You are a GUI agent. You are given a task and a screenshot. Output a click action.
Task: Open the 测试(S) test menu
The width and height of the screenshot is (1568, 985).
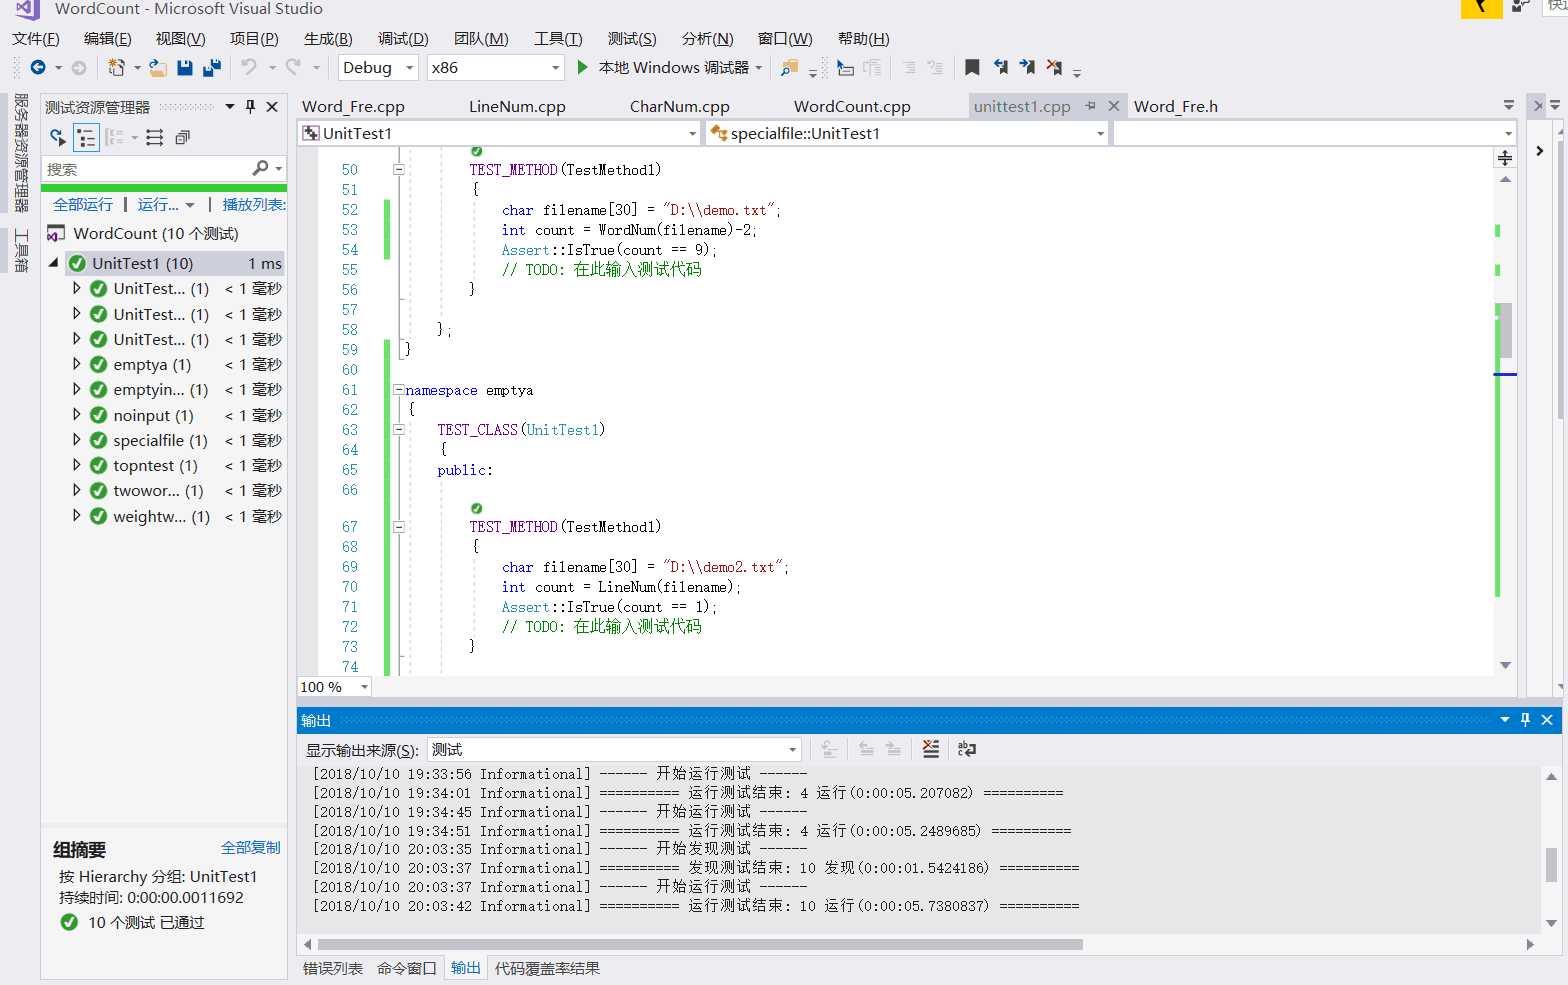point(632,39)
